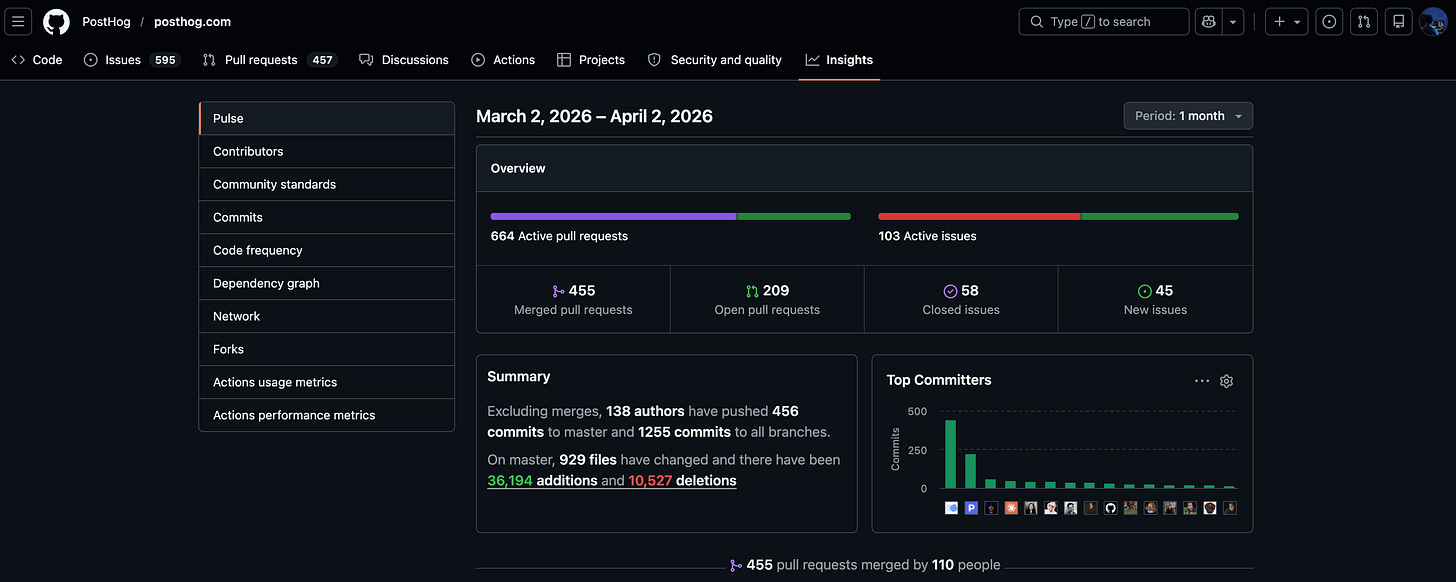1456x582 pixels.
Task: Click the angle-brackets icon on the Code tab
Action: pyautogui.click(x=18, y=59)
